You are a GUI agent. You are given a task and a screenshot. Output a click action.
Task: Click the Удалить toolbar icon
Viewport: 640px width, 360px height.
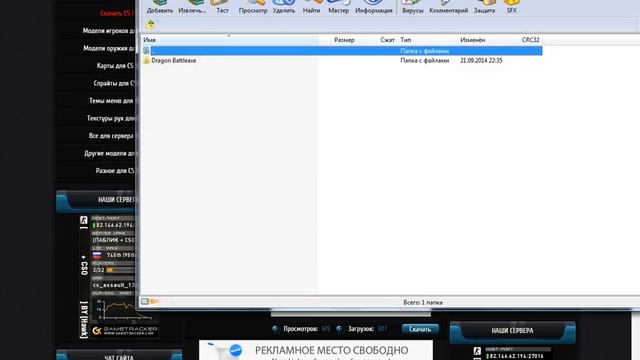(284, 7)
